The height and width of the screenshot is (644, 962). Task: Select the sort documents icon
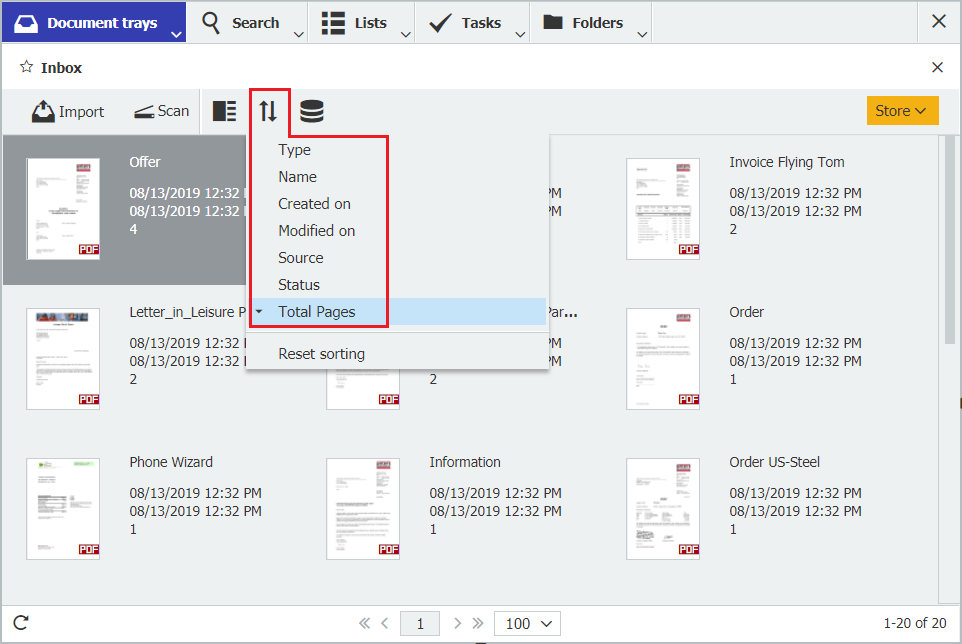(269, 111)
